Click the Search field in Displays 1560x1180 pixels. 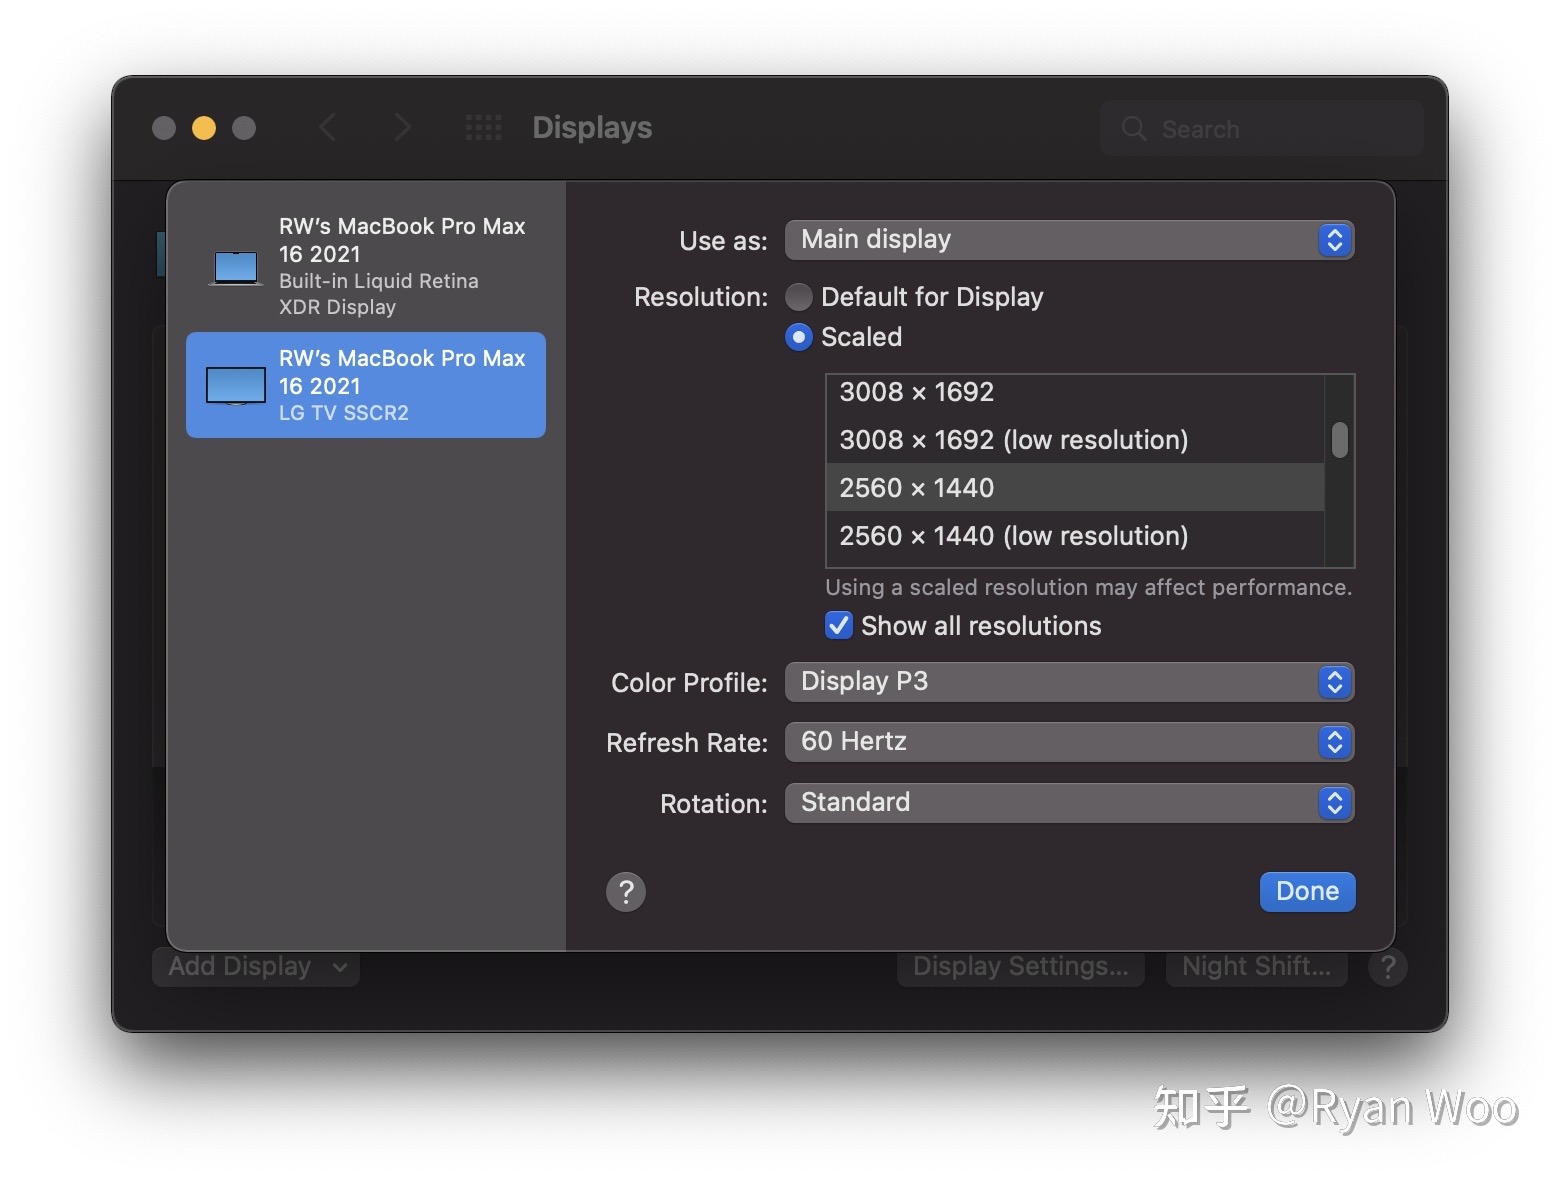(x=1262, y=128)
